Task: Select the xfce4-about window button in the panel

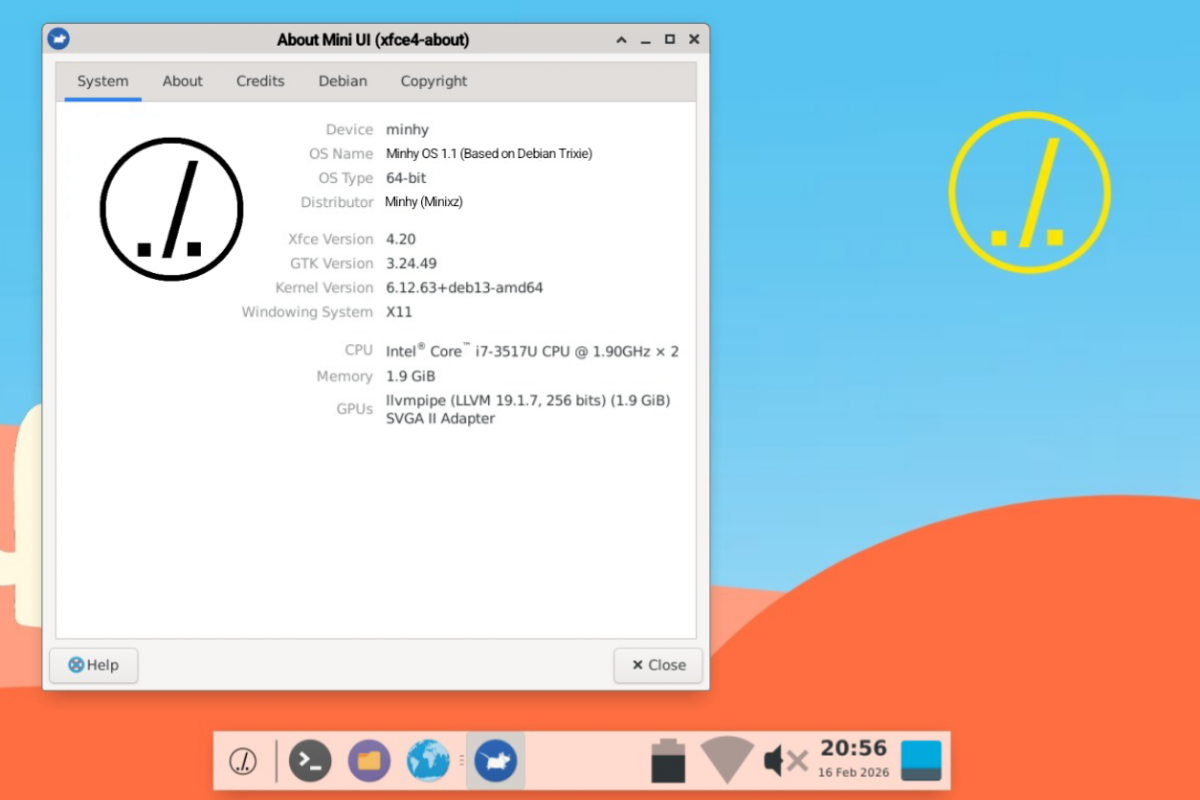Action: (495, 761)
